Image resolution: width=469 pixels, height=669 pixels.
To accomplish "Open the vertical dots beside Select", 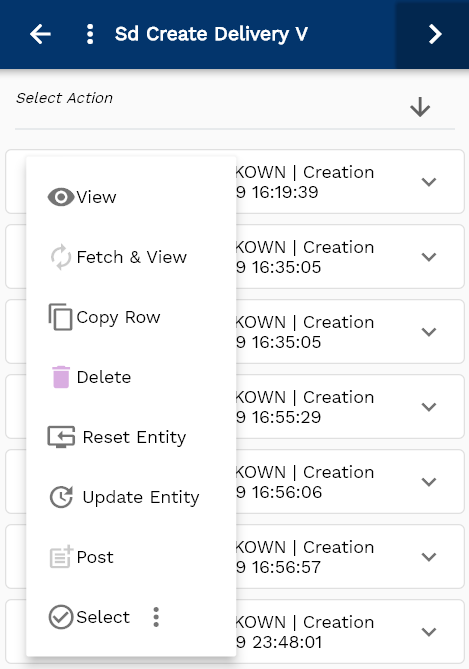I will click(156, 617).
